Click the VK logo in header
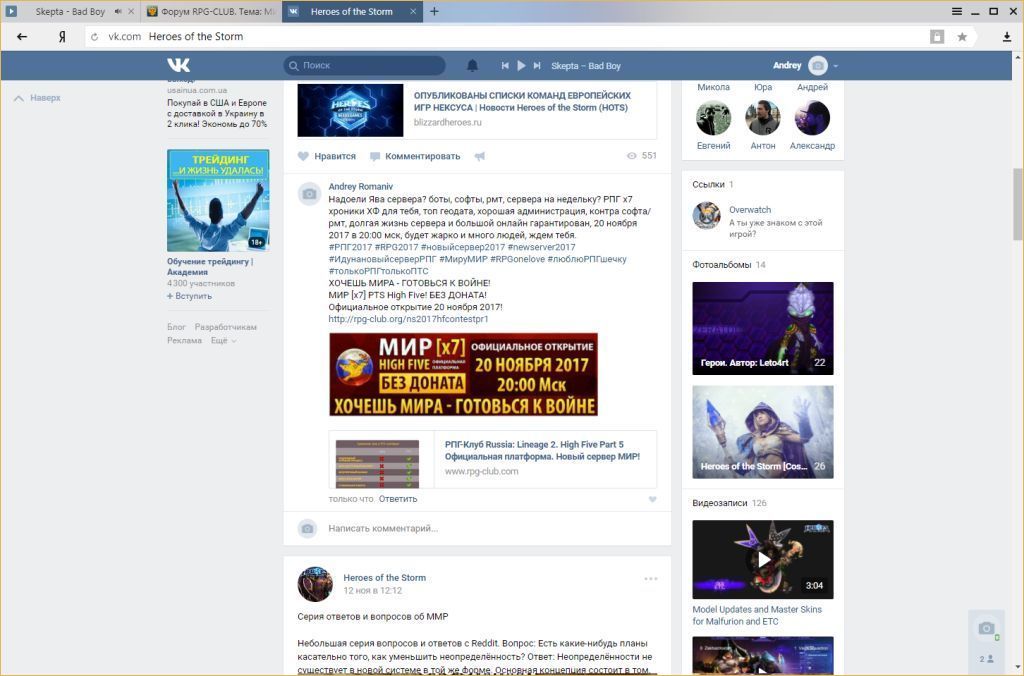Viewport: 1024px width, 676px height. (x=178, y=65)
